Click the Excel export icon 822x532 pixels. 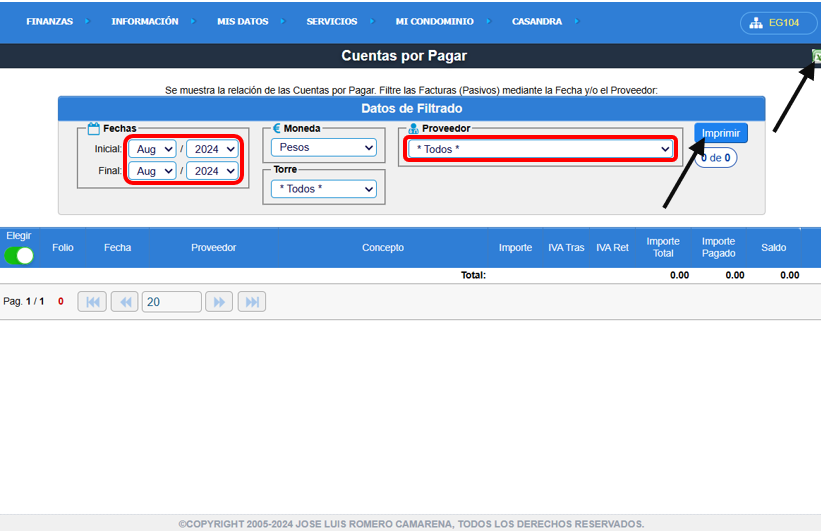[x=816, y=58]
